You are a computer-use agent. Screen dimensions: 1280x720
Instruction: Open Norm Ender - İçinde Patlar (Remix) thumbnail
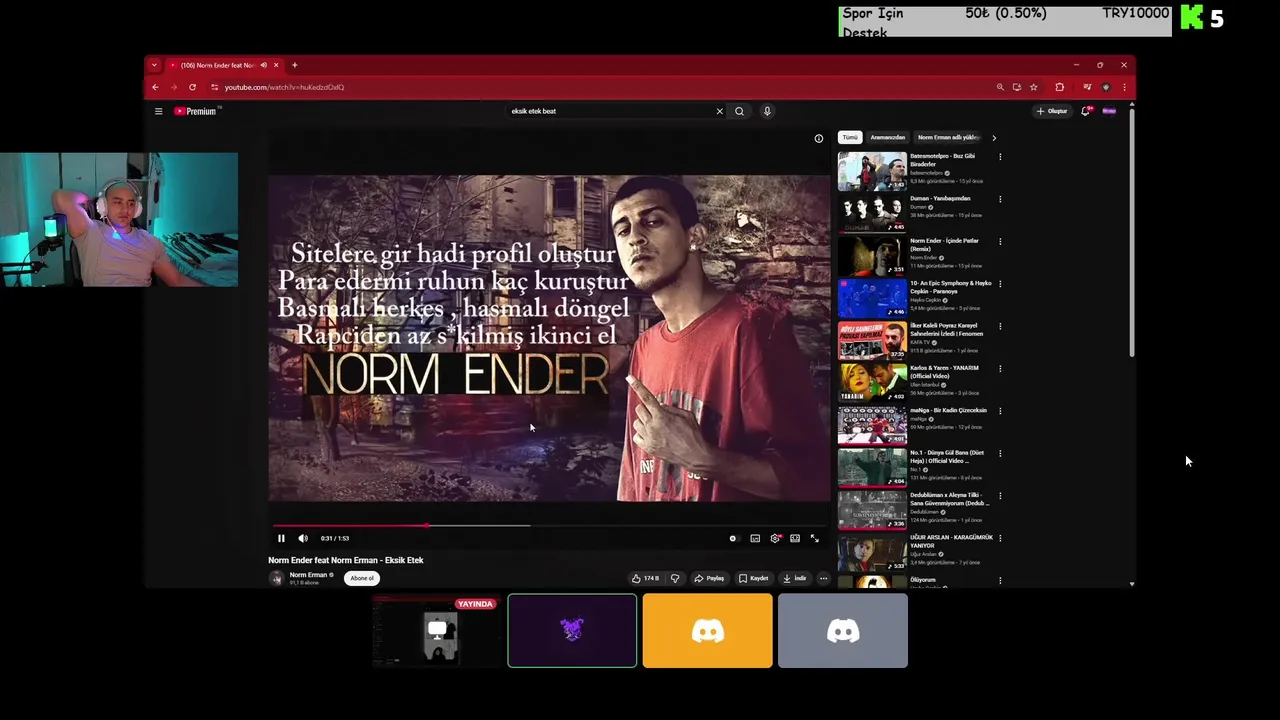pyautogui.click(x=872, y=256)
